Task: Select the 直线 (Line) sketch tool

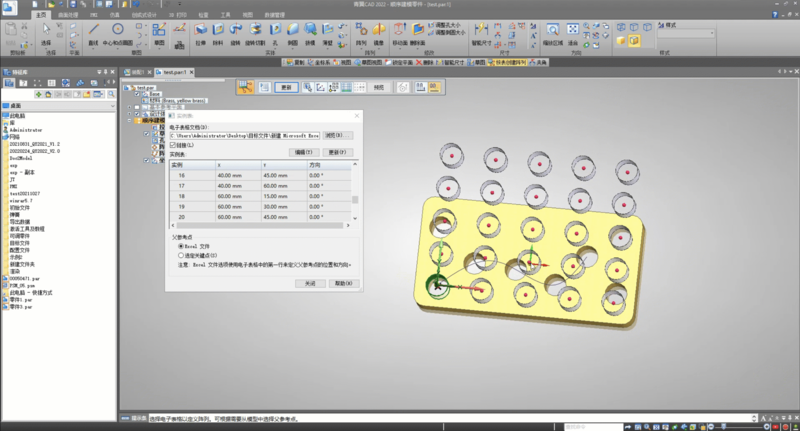Action: click(x=92, y=32)
